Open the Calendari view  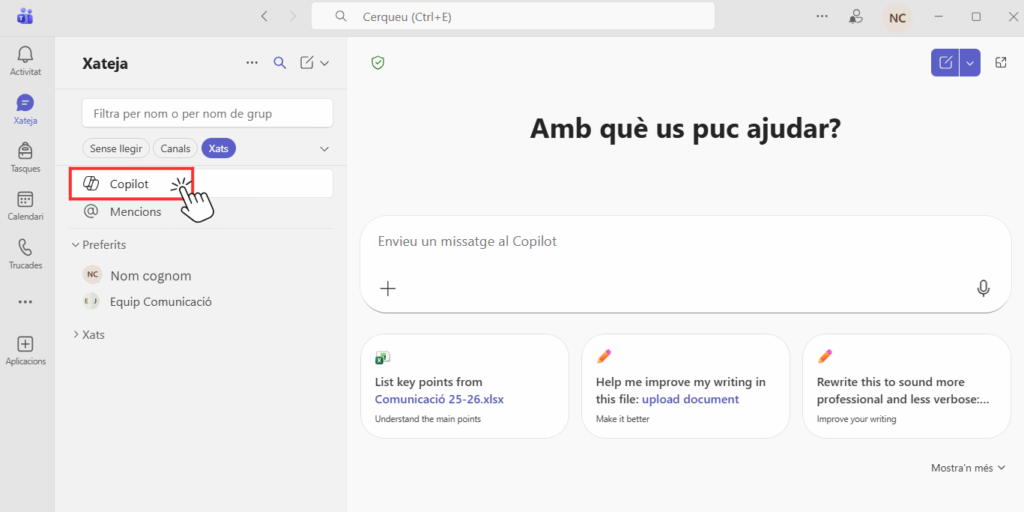point(25,205)
